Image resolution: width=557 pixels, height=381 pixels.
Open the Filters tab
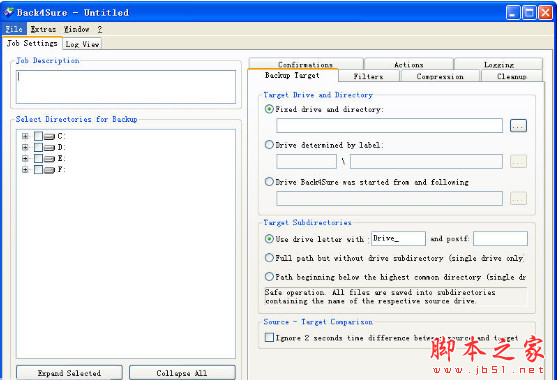point(369,76)
